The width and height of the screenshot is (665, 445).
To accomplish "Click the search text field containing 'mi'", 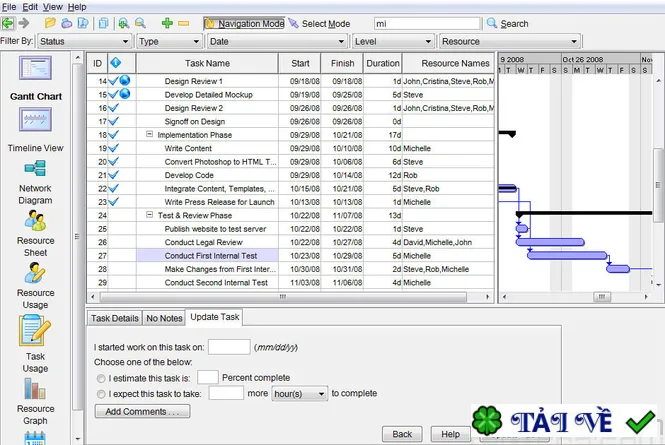I will point(427,24).
